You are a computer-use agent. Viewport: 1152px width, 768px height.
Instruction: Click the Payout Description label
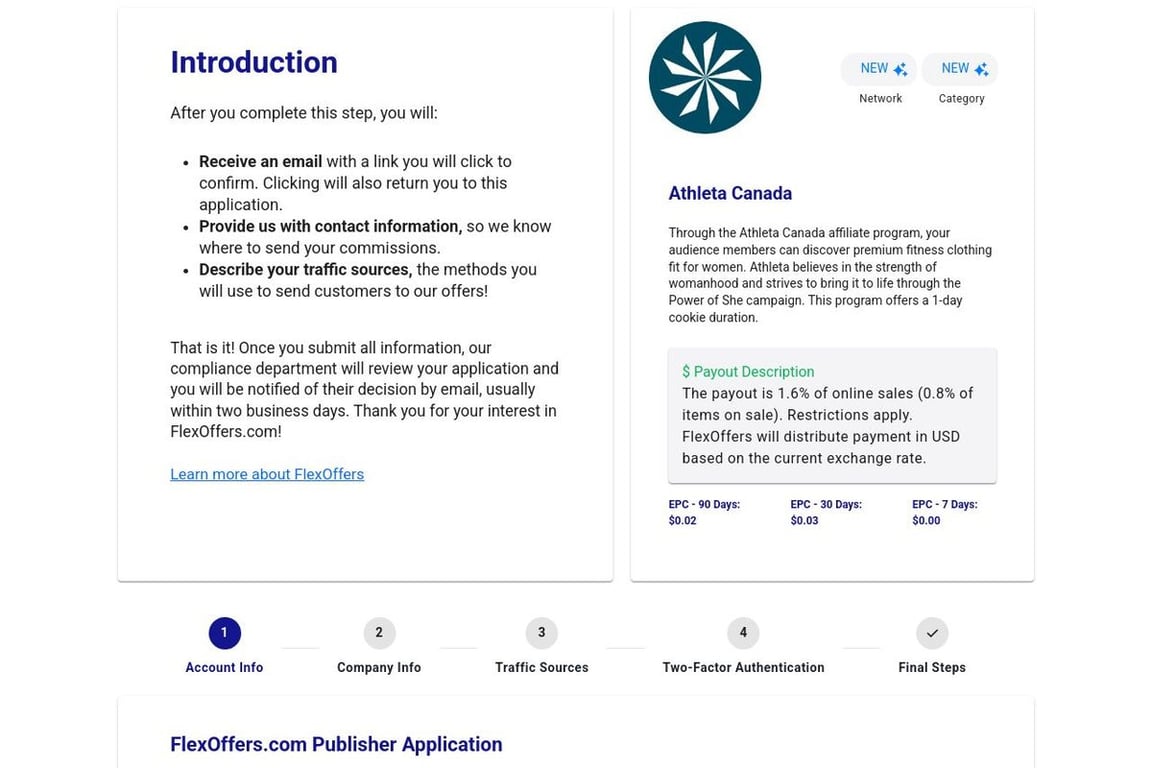[748, 372]
